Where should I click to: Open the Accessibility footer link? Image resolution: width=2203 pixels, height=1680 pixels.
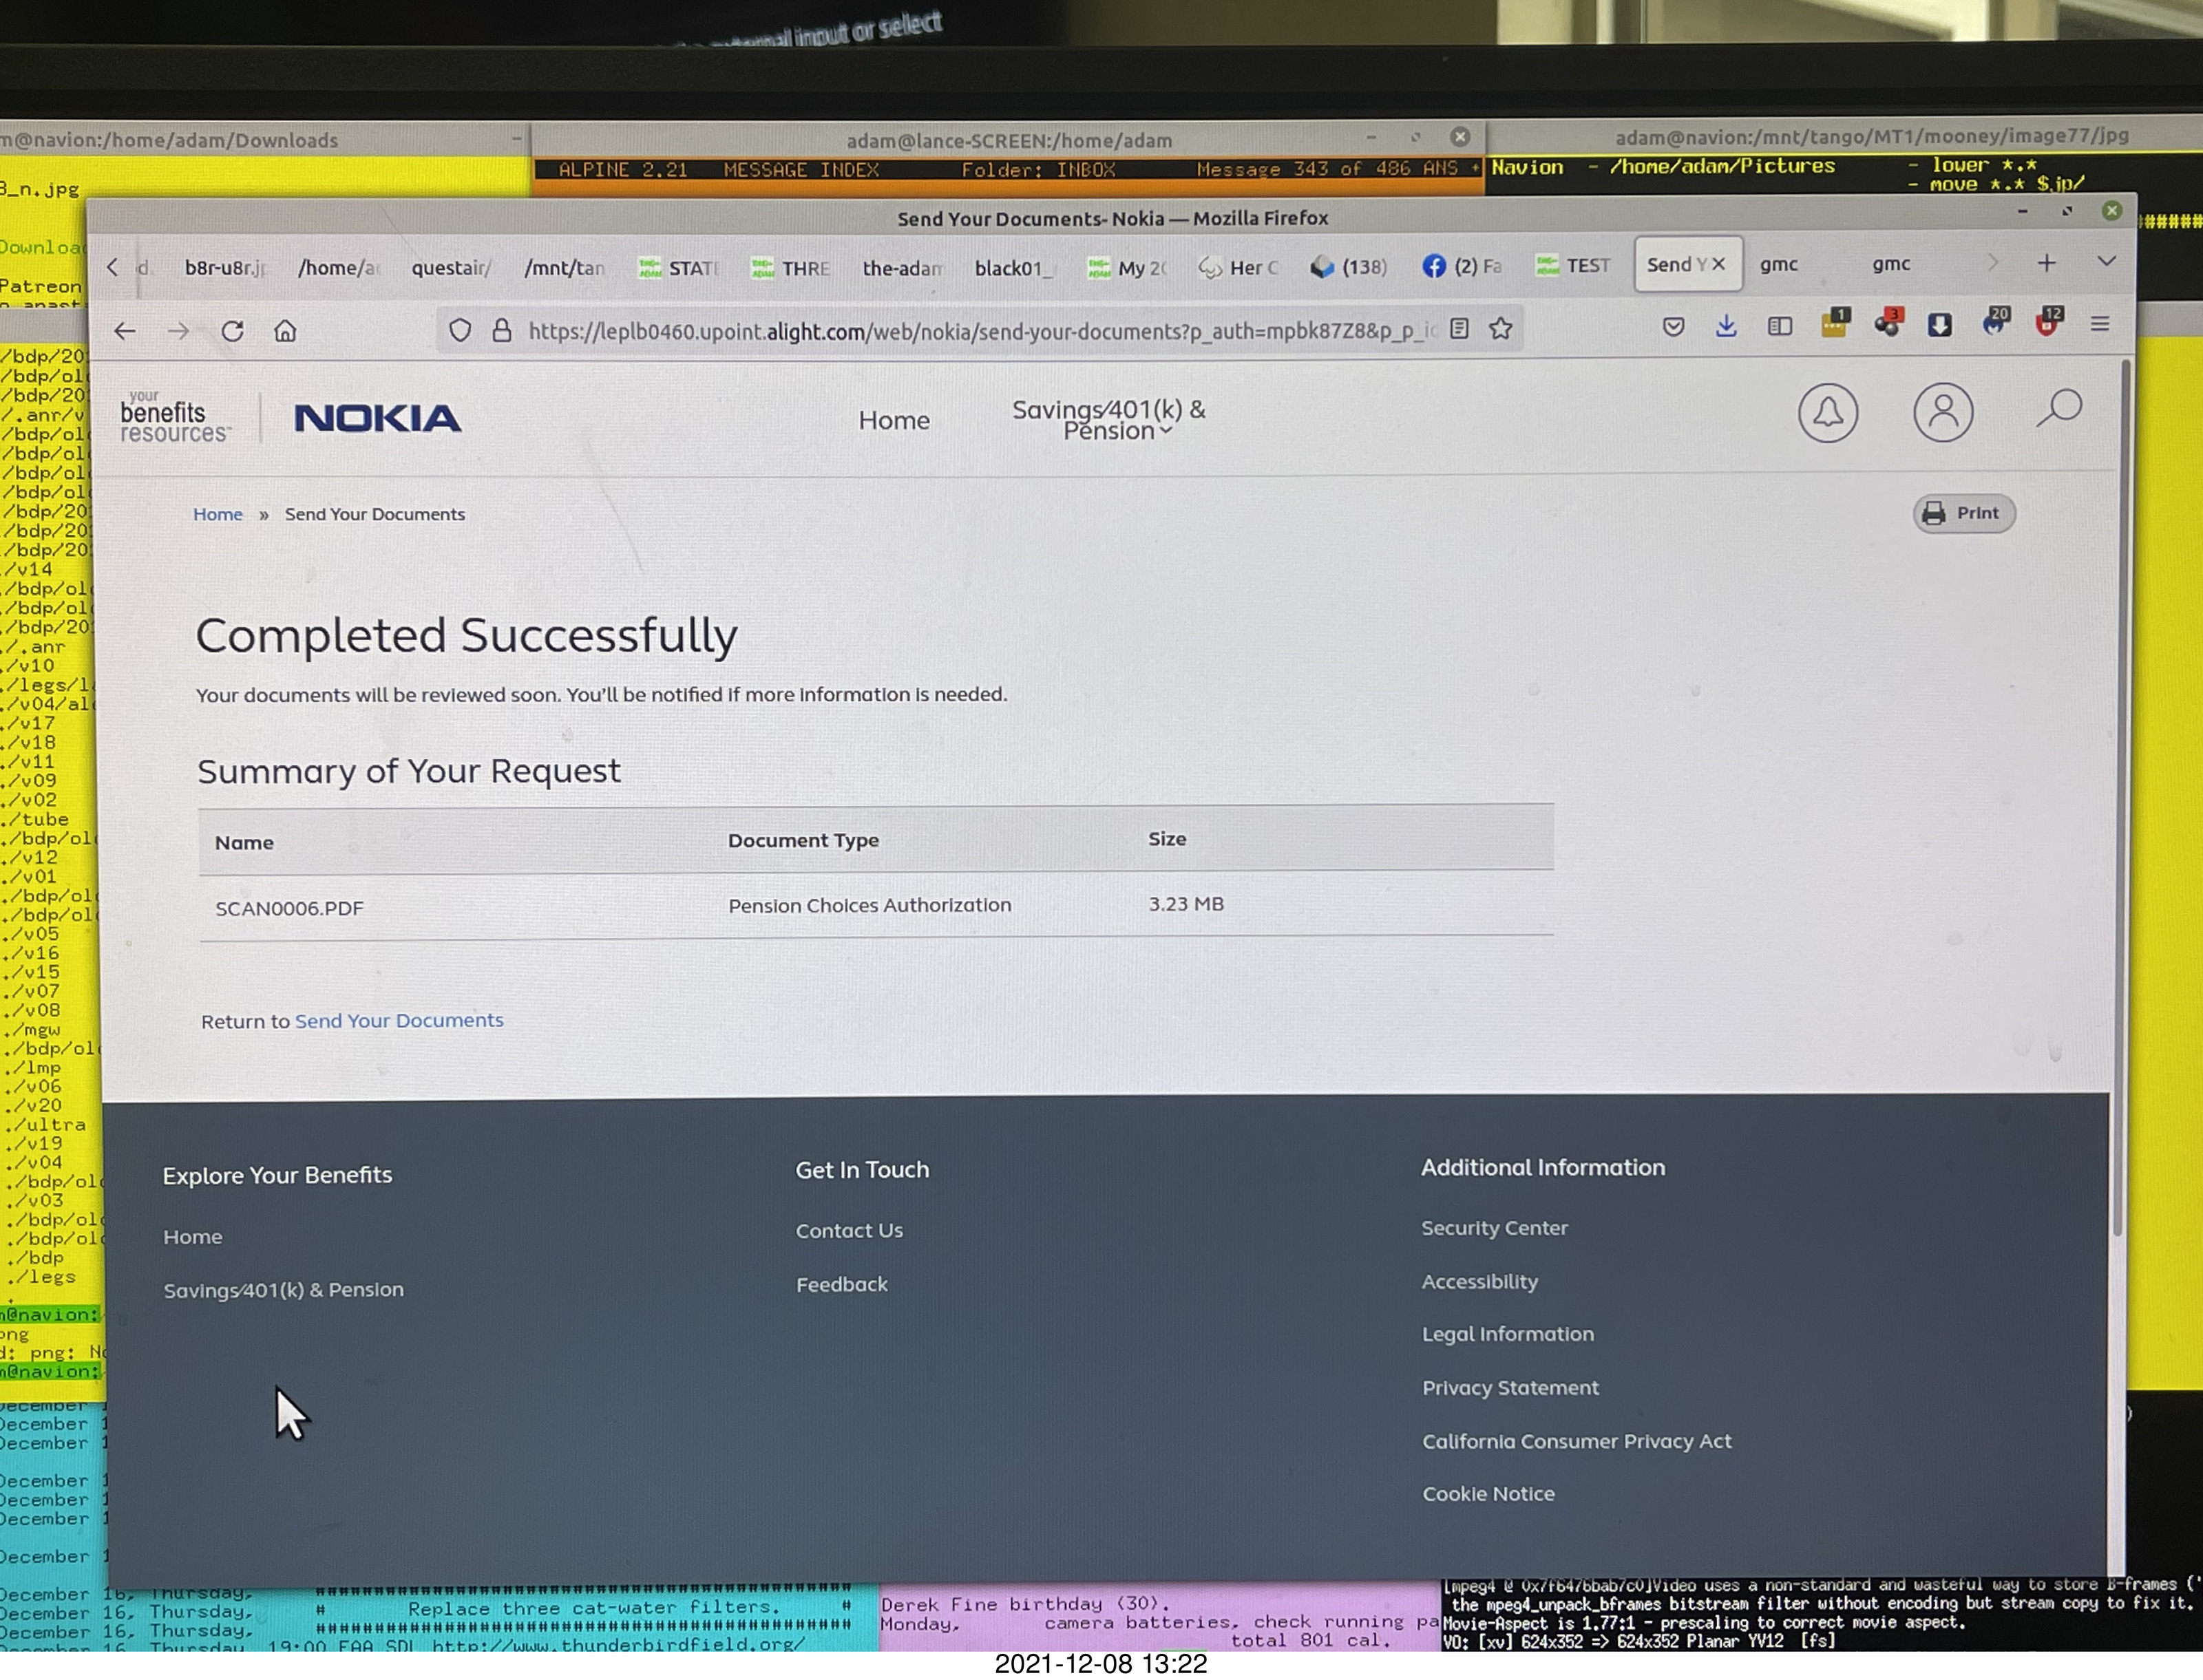[1480, 1282]
